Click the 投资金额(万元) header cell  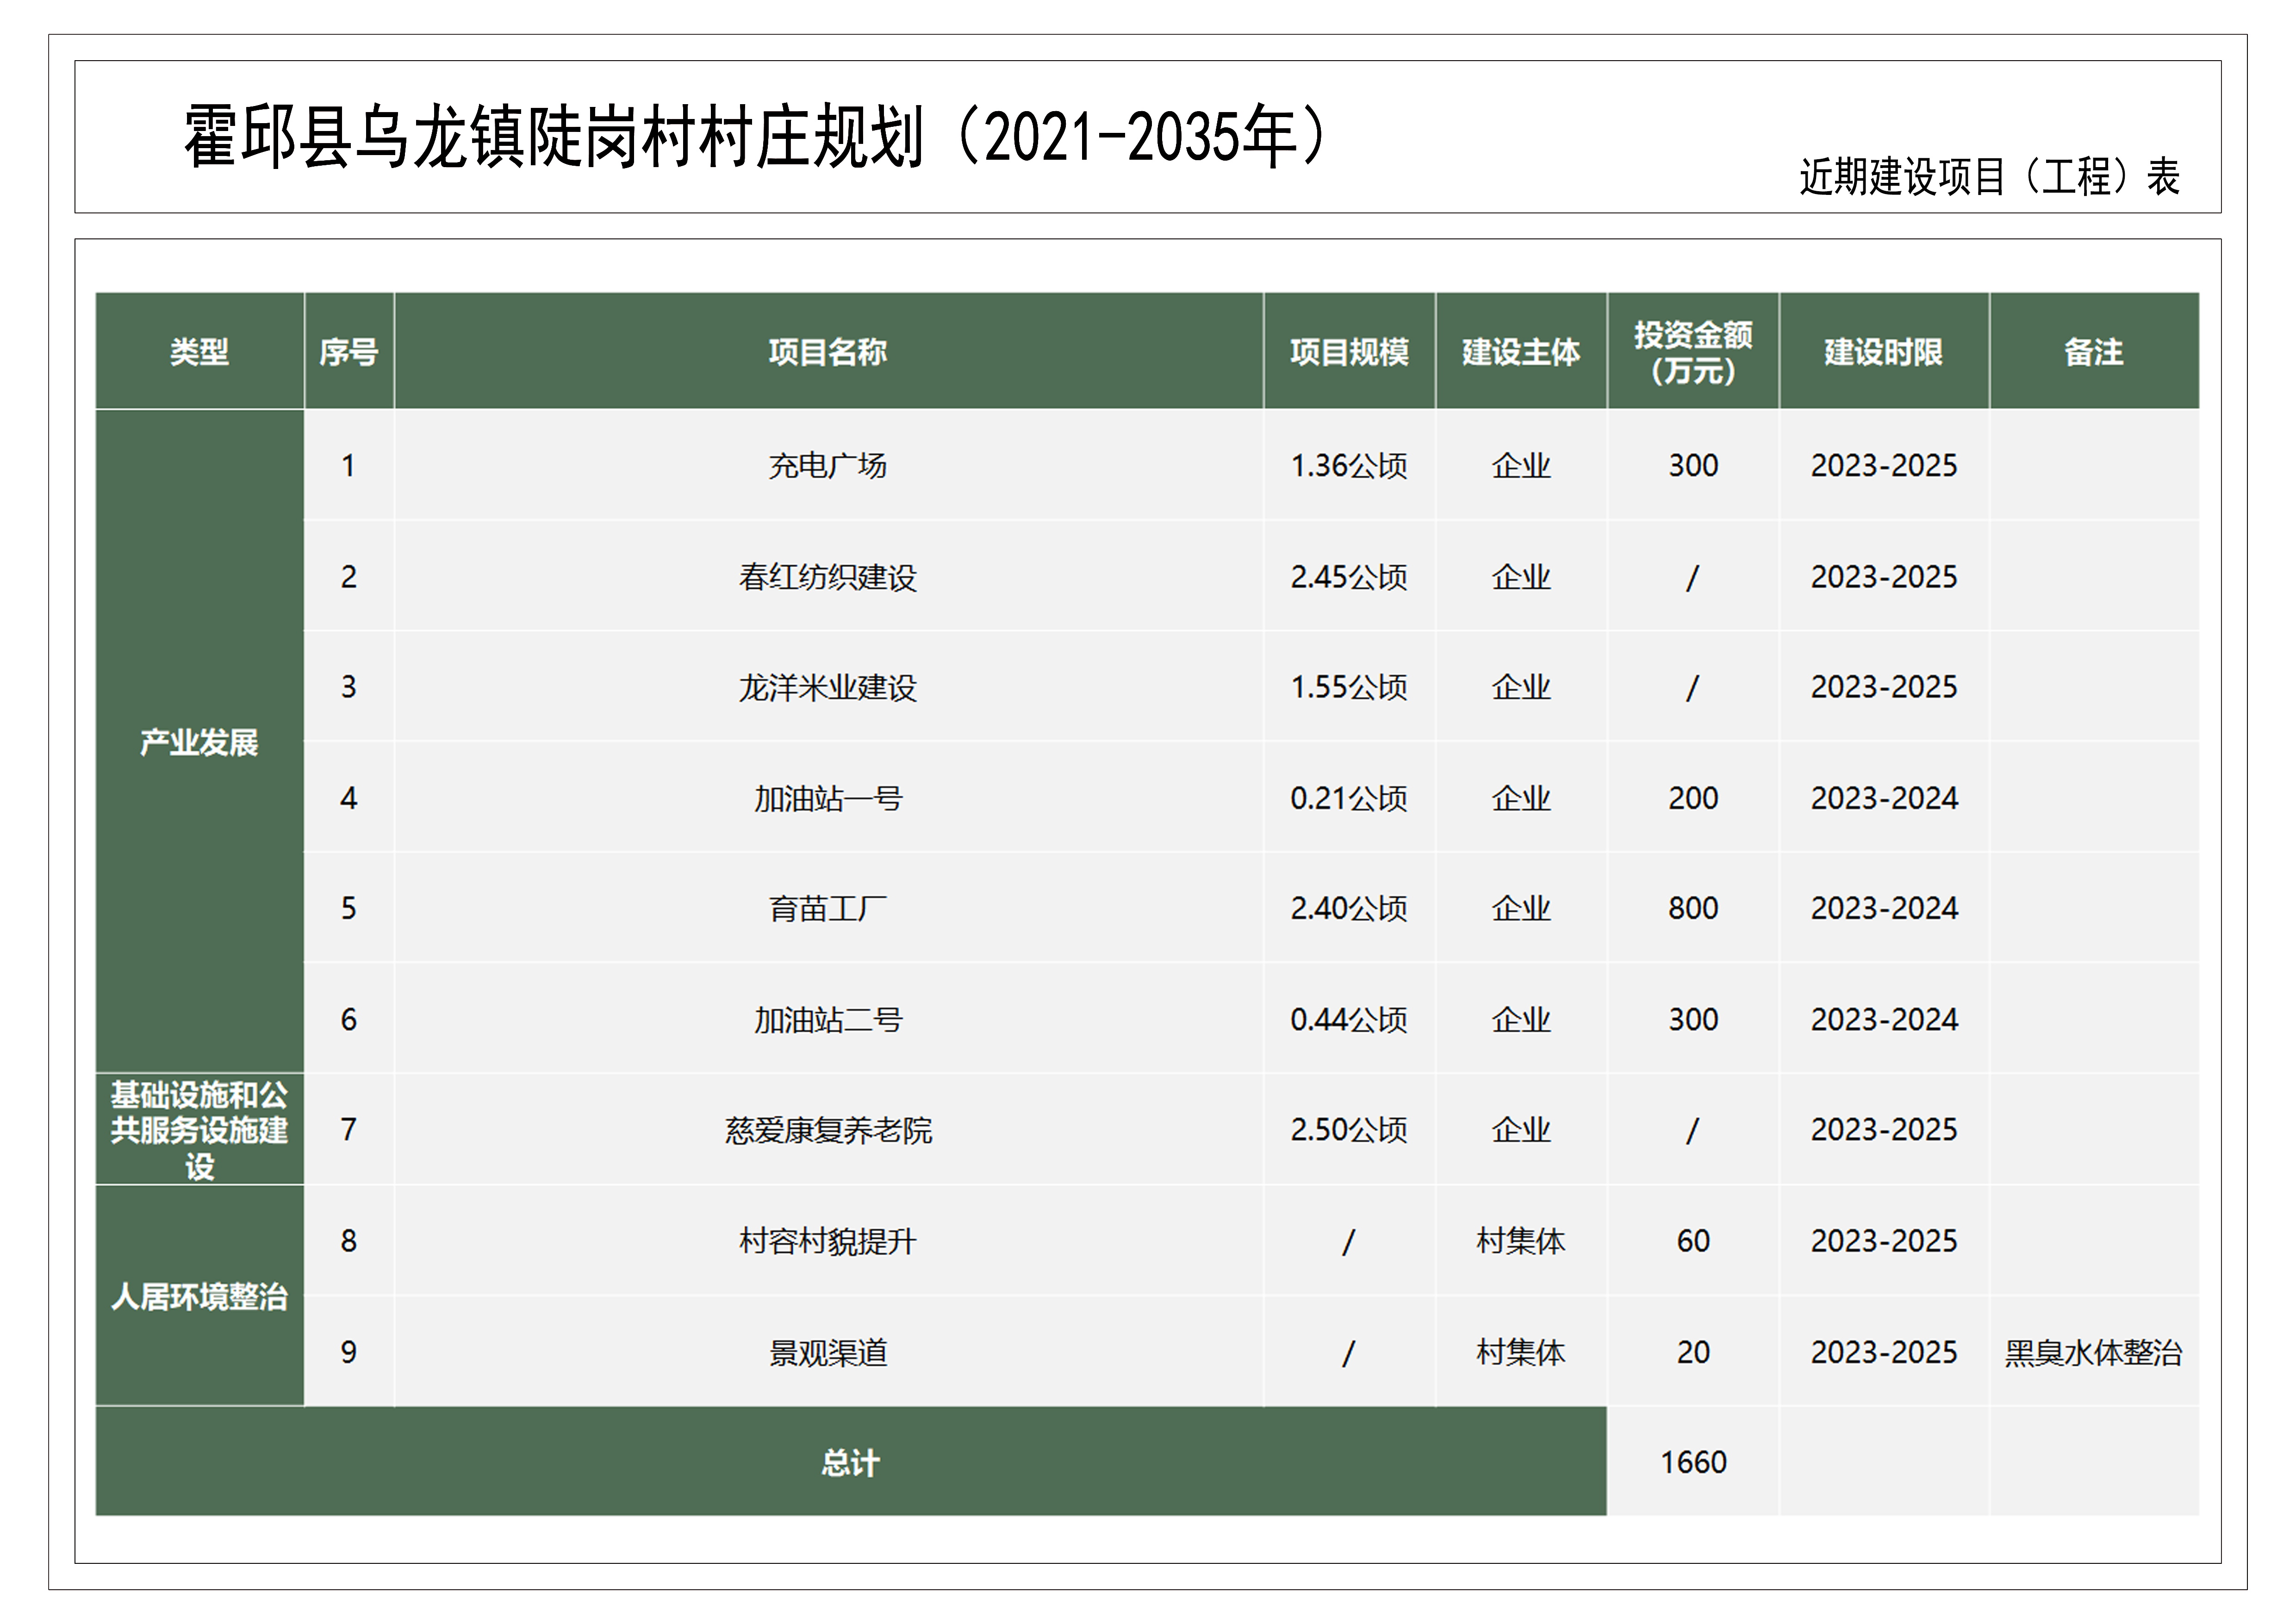click(1692, 352)
